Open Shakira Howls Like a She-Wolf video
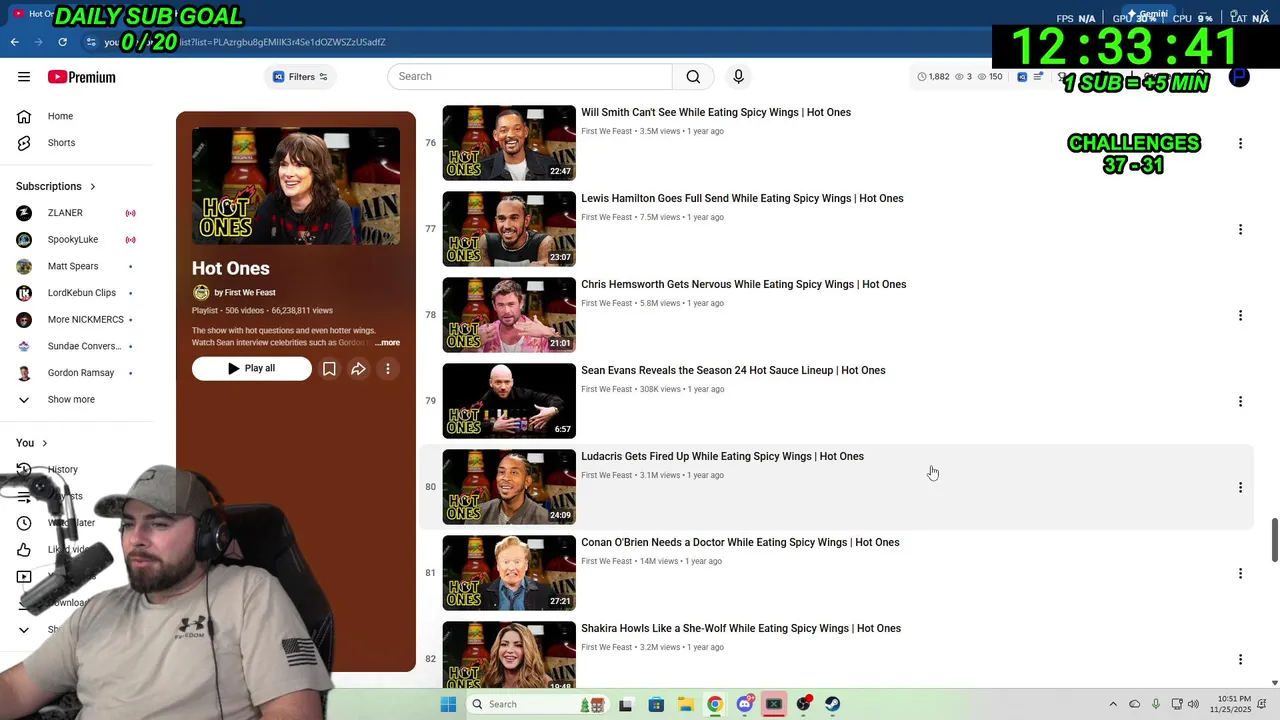1280x720 pixels. coord(741,629)
